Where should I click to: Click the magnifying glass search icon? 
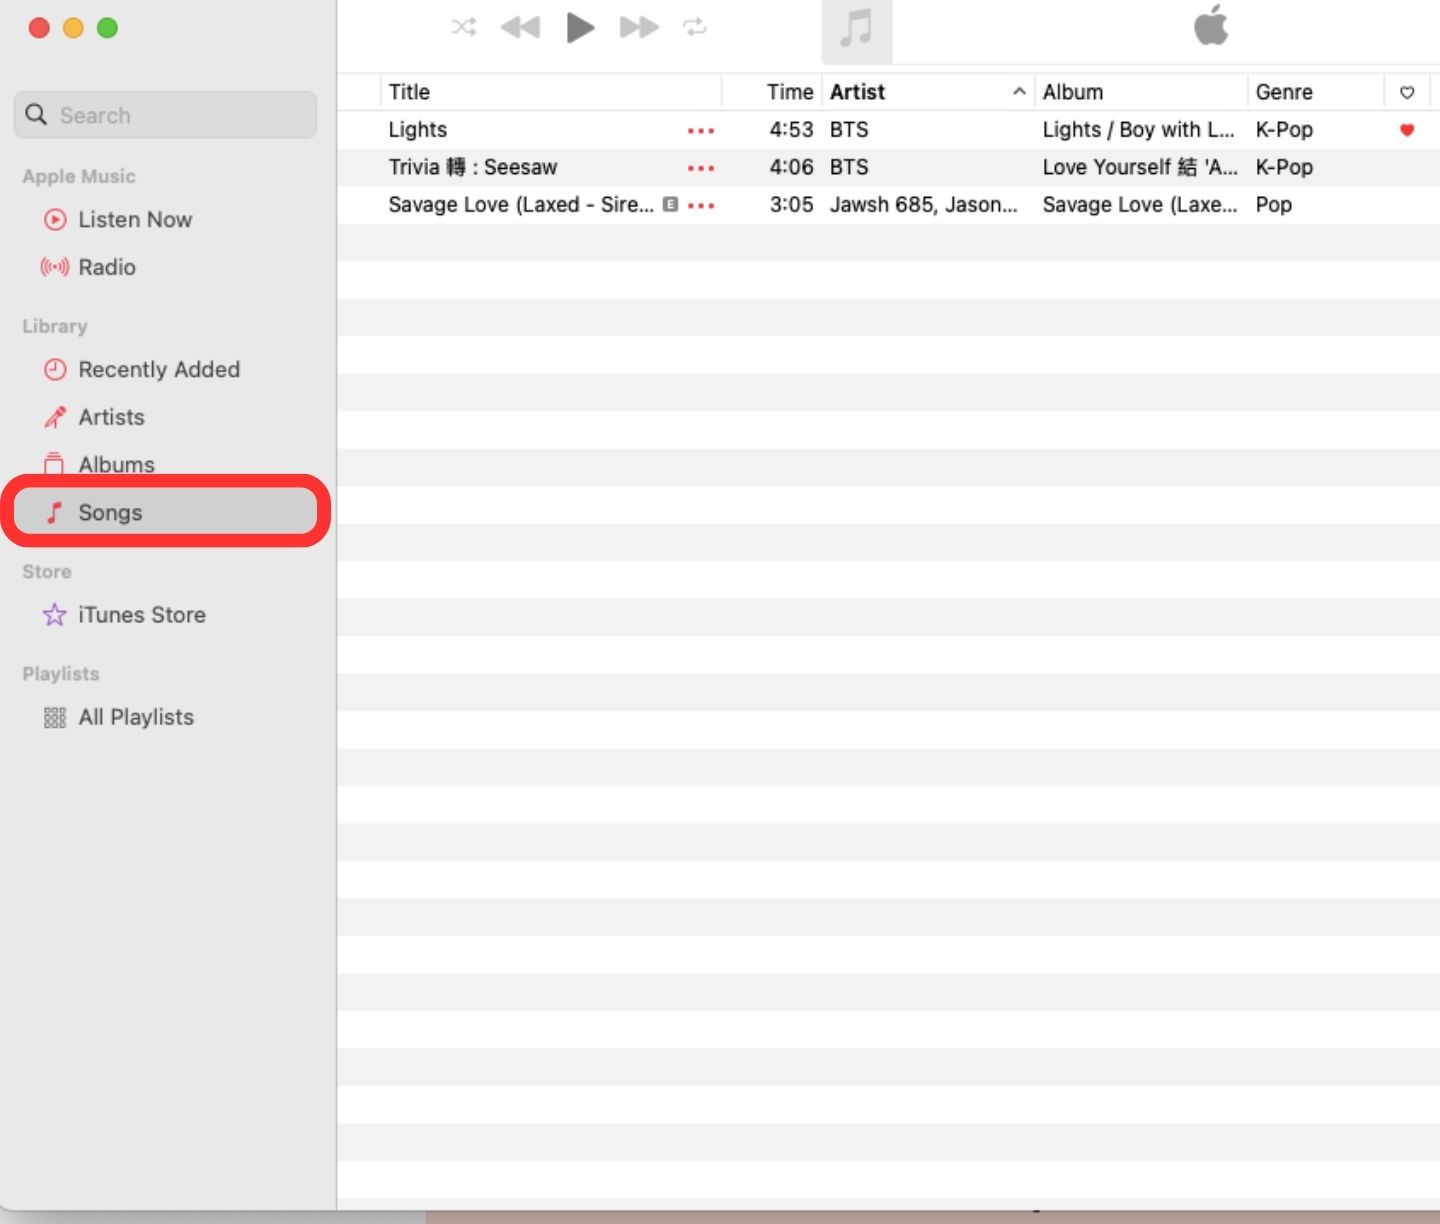[x=36, y=115]
